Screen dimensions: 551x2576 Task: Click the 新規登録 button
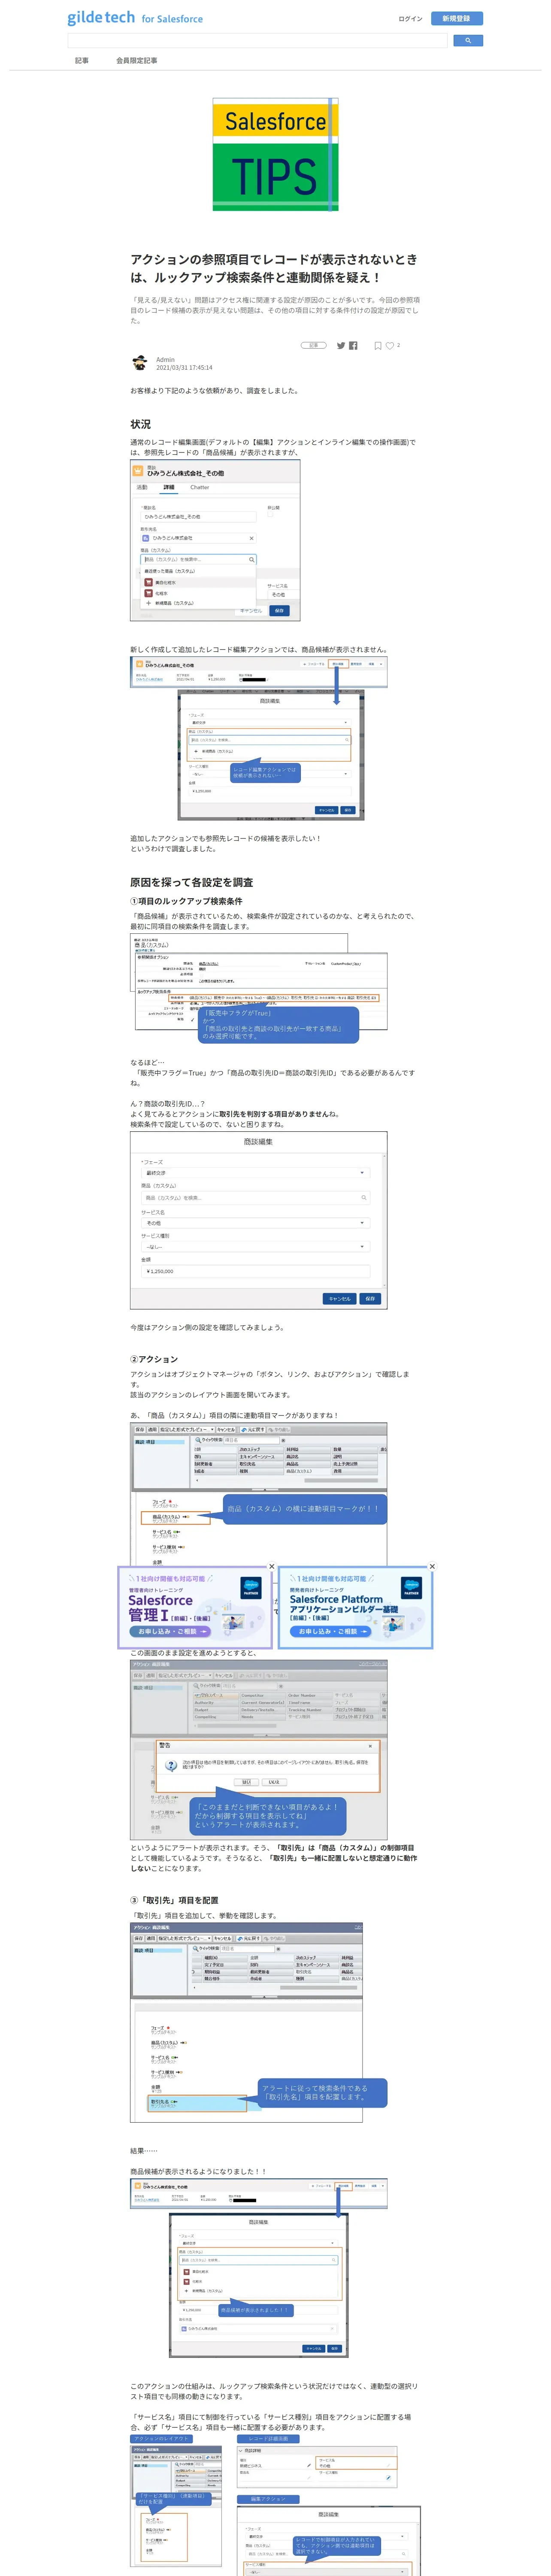pos(457,18)
